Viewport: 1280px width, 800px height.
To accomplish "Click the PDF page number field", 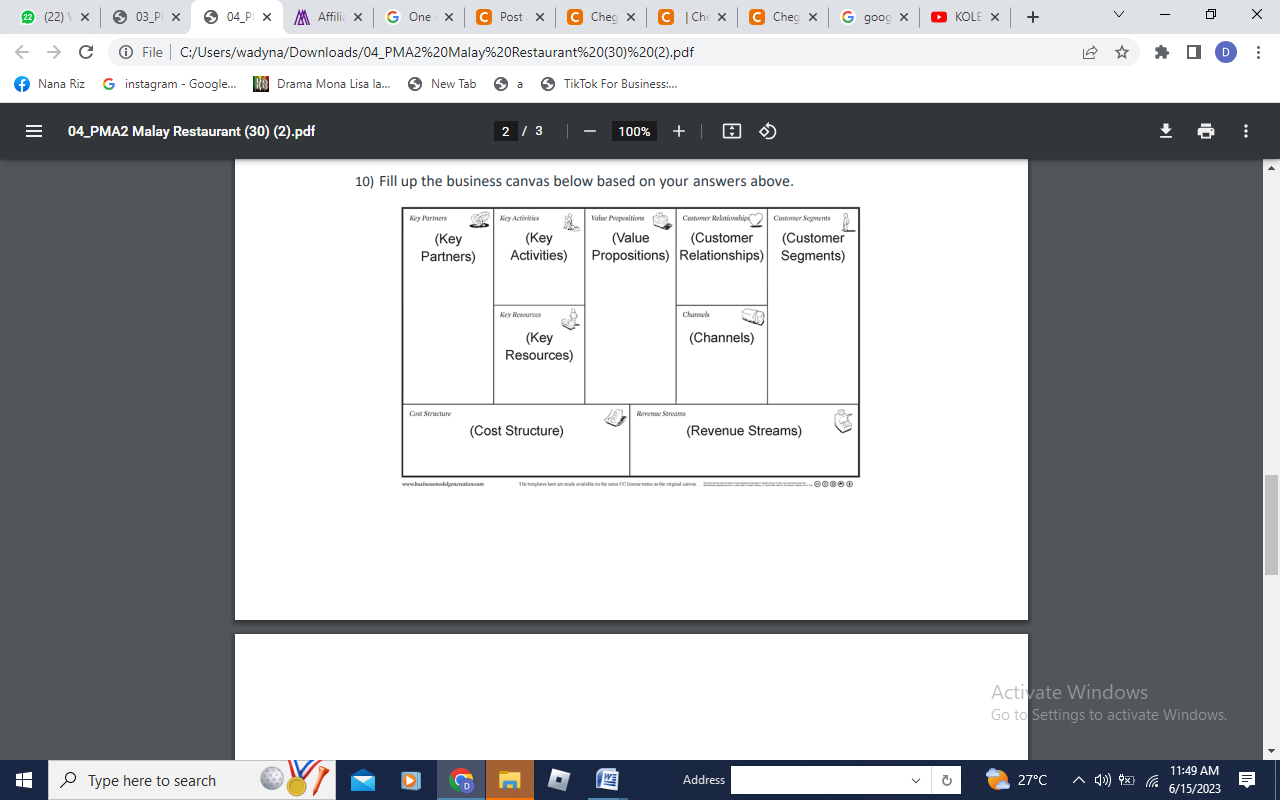I will 506,131.
